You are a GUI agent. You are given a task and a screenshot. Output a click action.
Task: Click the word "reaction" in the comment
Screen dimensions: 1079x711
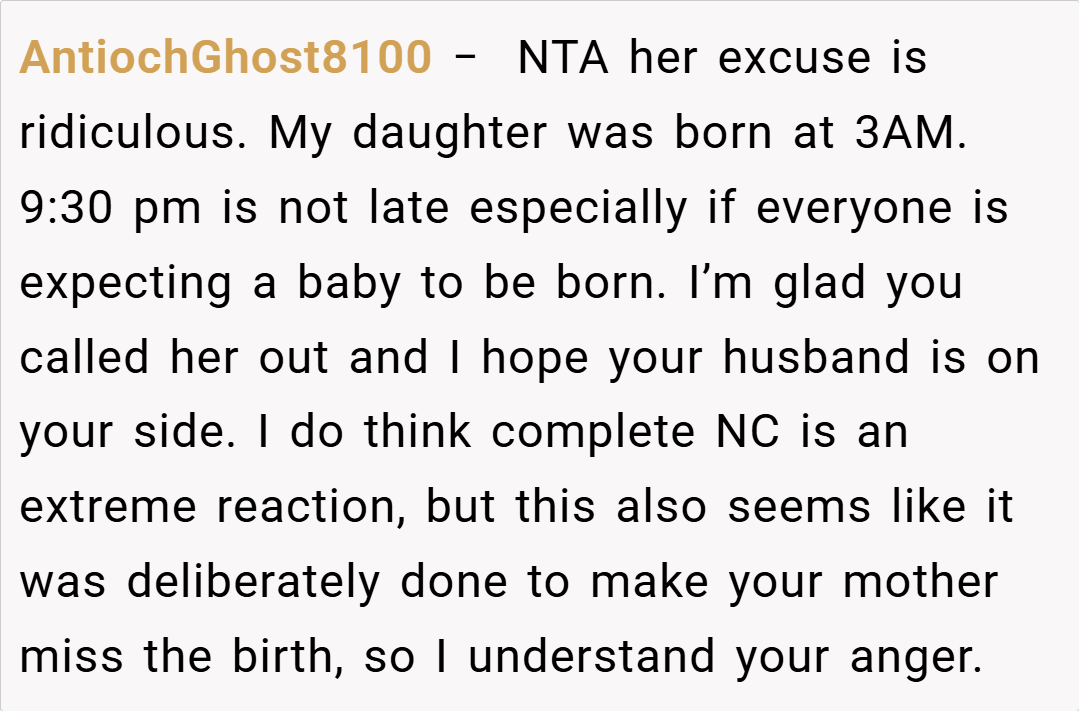pyautogui.click(x=310, y=508)
